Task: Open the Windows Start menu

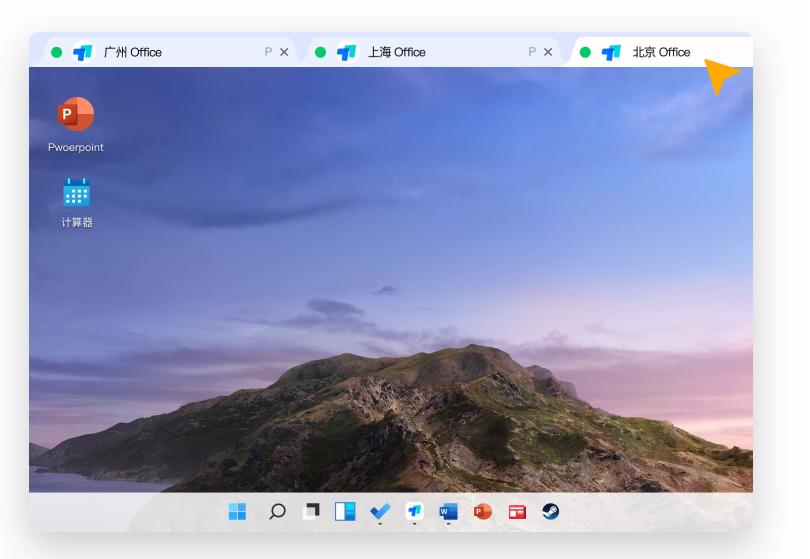Action: [238, 512]
